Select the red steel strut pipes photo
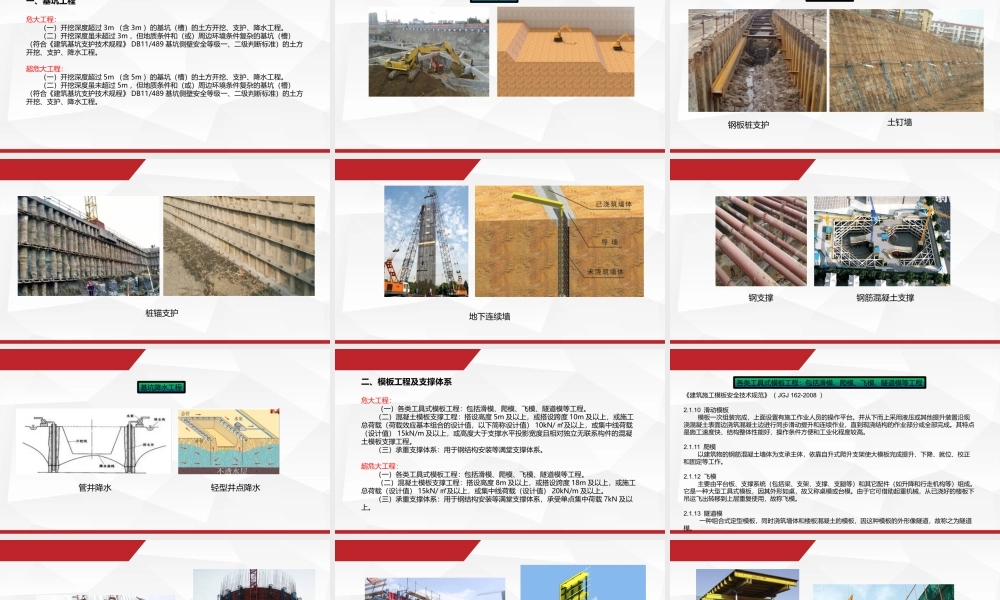Viewport: 1000px width, 600px height. coord(761,241)
